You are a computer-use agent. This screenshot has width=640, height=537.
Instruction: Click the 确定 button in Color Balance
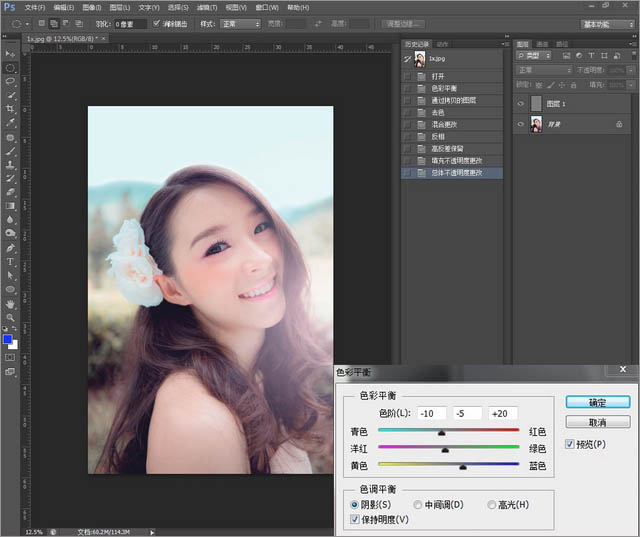click(597, 402)
